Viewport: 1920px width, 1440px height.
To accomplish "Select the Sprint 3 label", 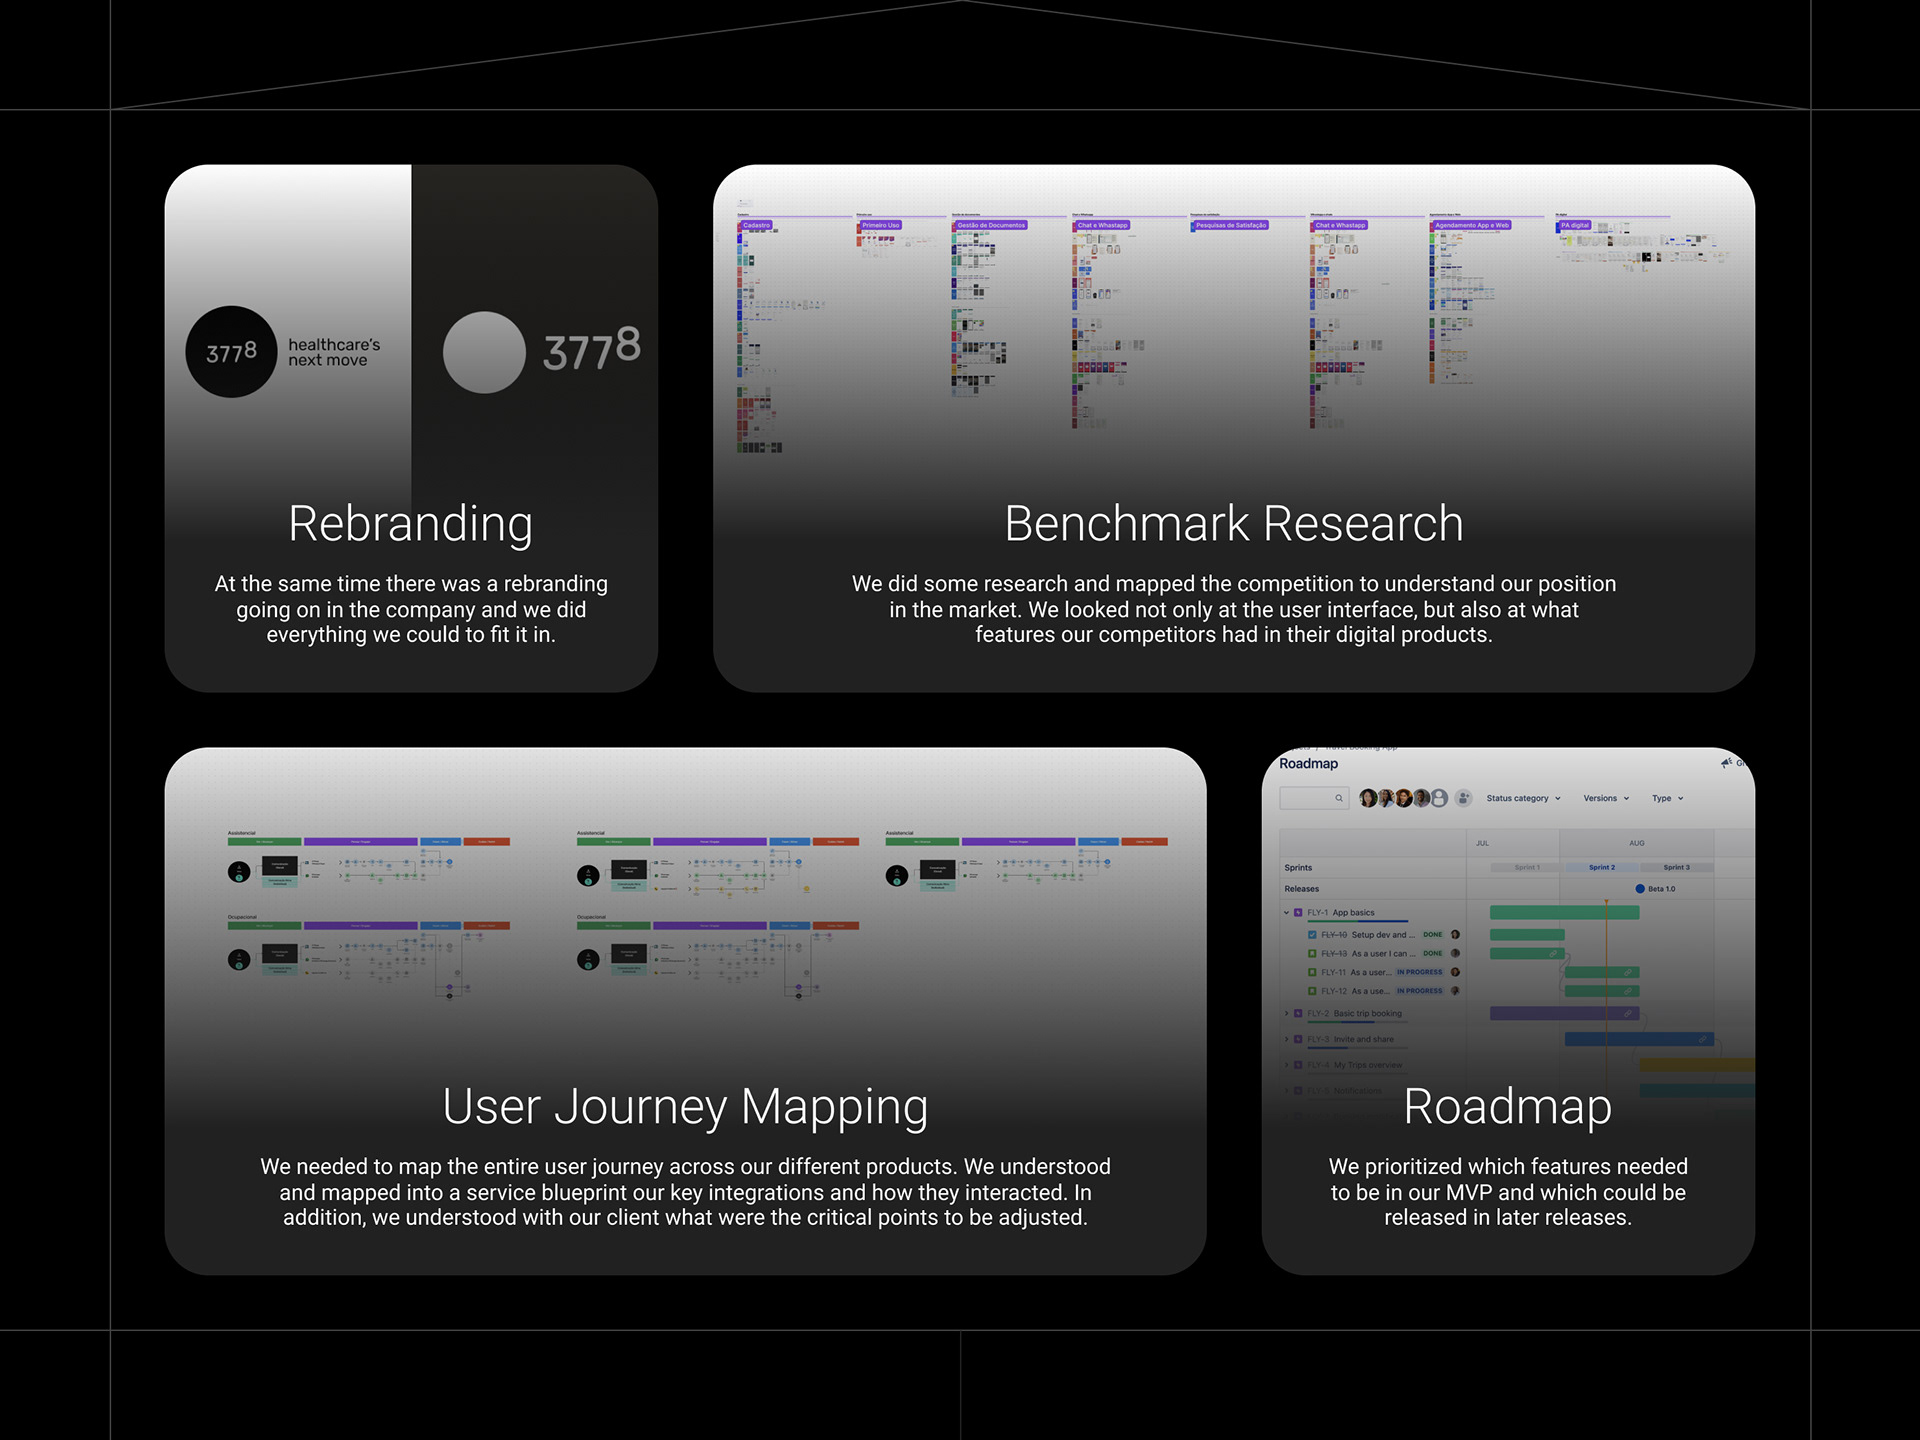I will tap(1676, 868).
